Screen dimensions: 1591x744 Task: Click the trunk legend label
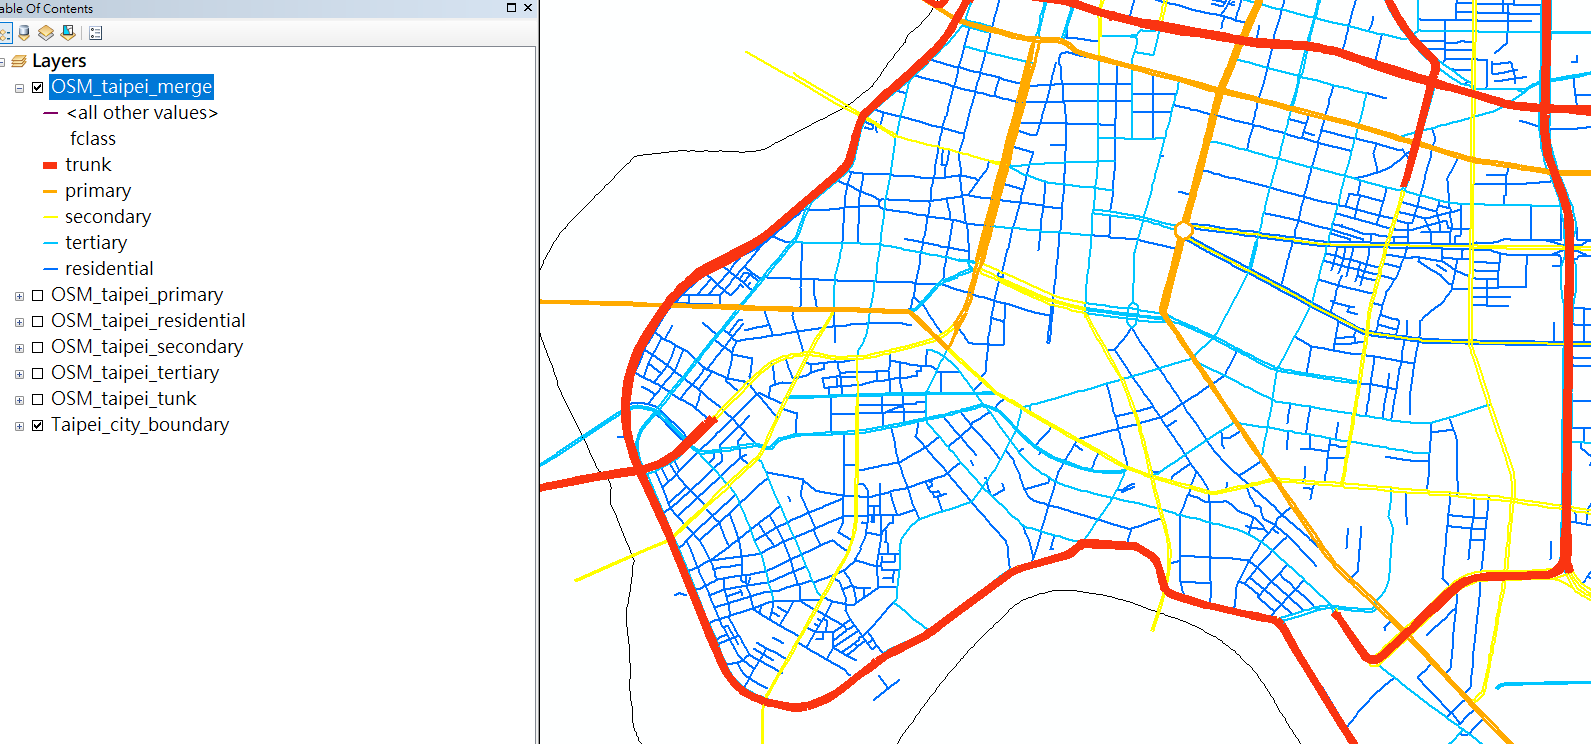coord(88,165)
